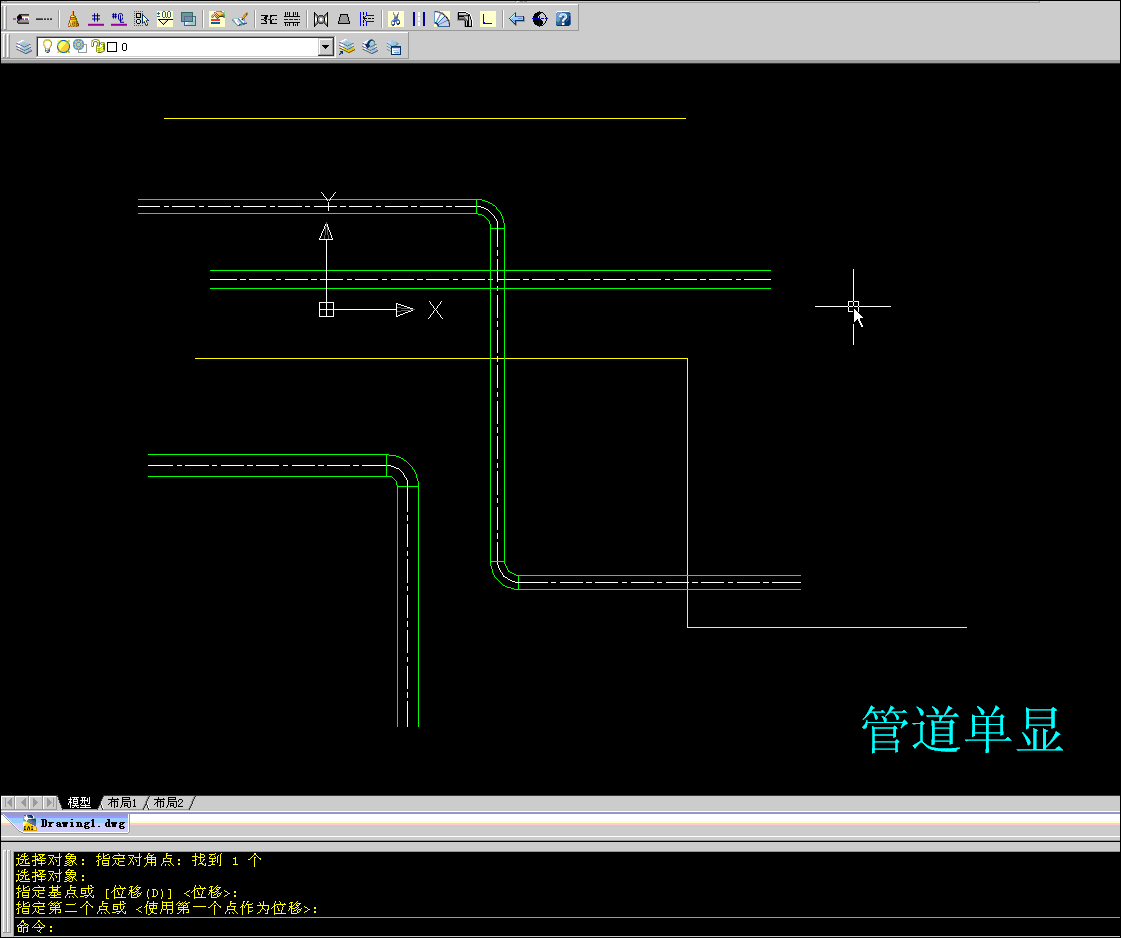This screenshot has width=1121, height=938.
Task: Select the broom cleanup tool
Action: [73, 19]
